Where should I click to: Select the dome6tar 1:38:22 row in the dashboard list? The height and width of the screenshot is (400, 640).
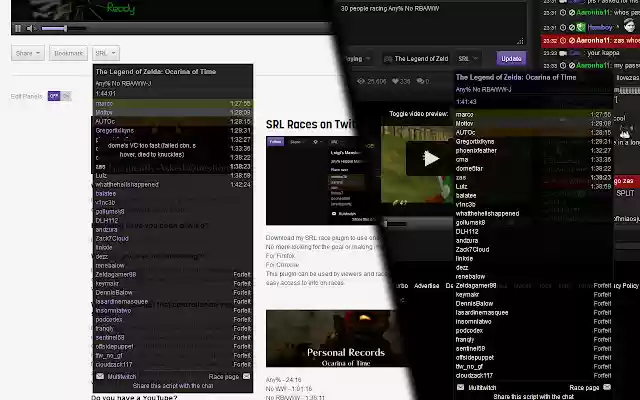pyautogui.click(x=533, y=169)
